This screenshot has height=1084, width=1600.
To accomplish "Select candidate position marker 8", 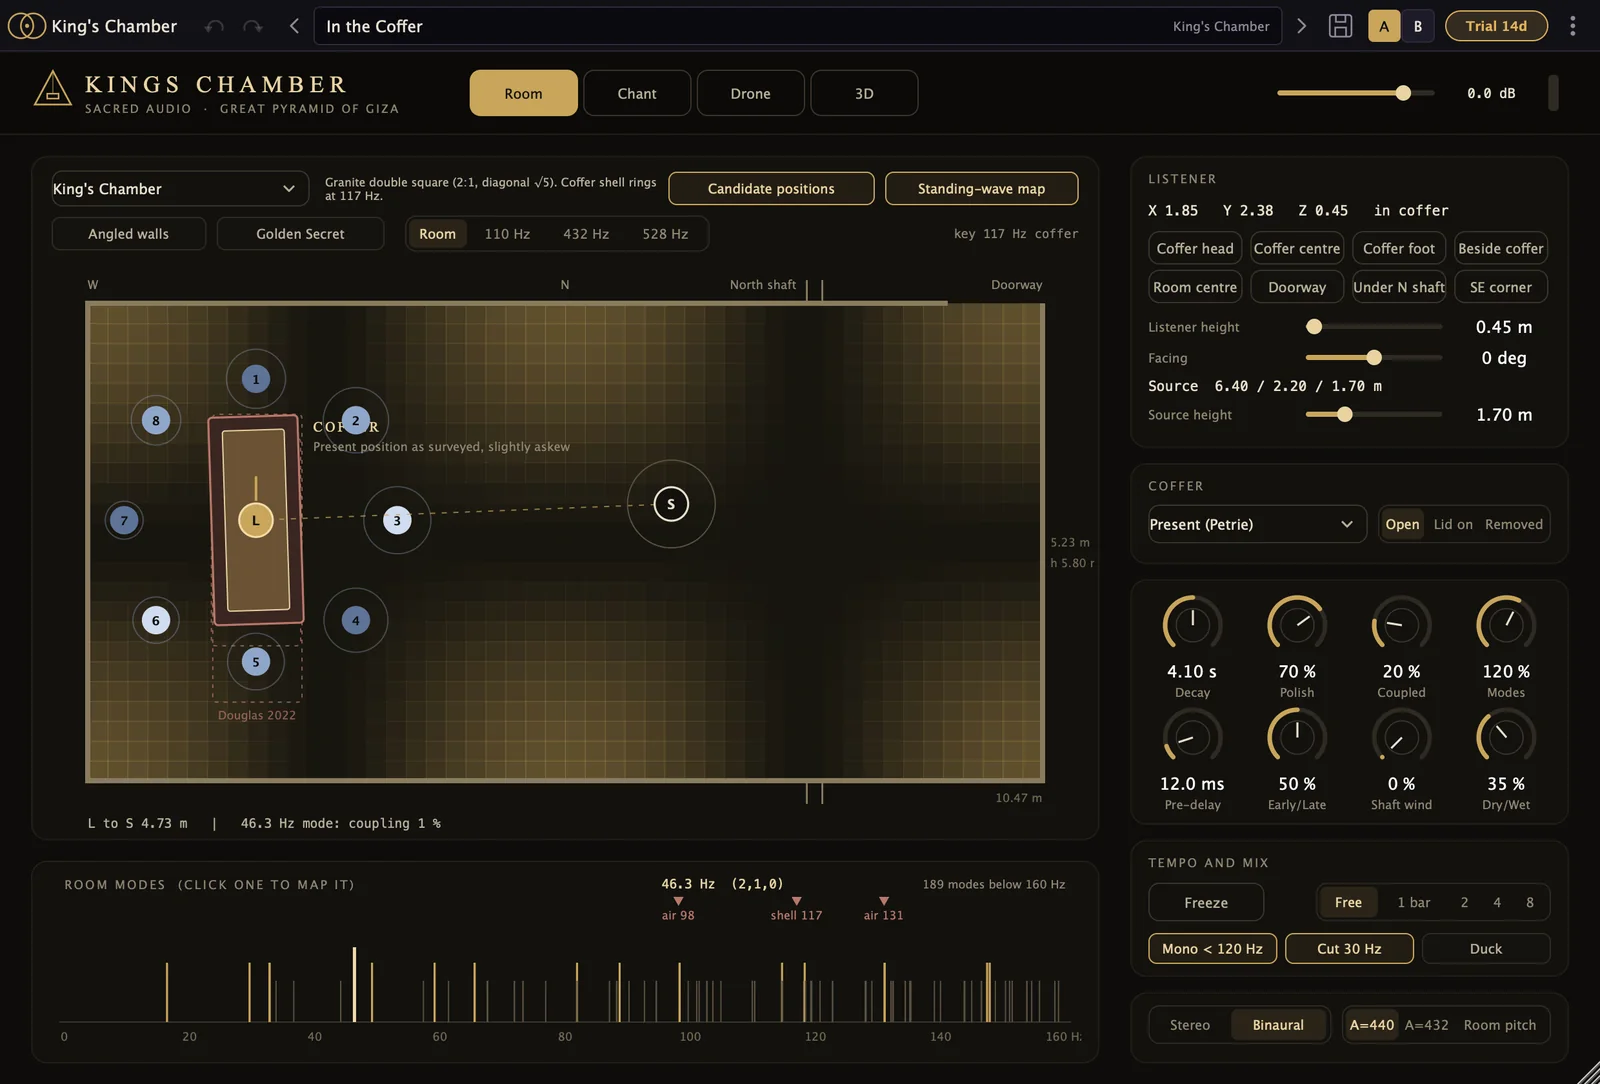I will coord(155,420).
